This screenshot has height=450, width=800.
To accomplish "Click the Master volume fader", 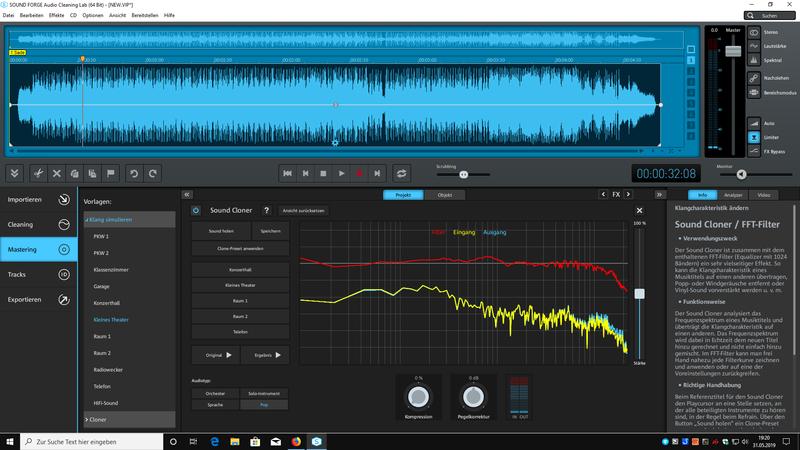I will coord(733,51).
